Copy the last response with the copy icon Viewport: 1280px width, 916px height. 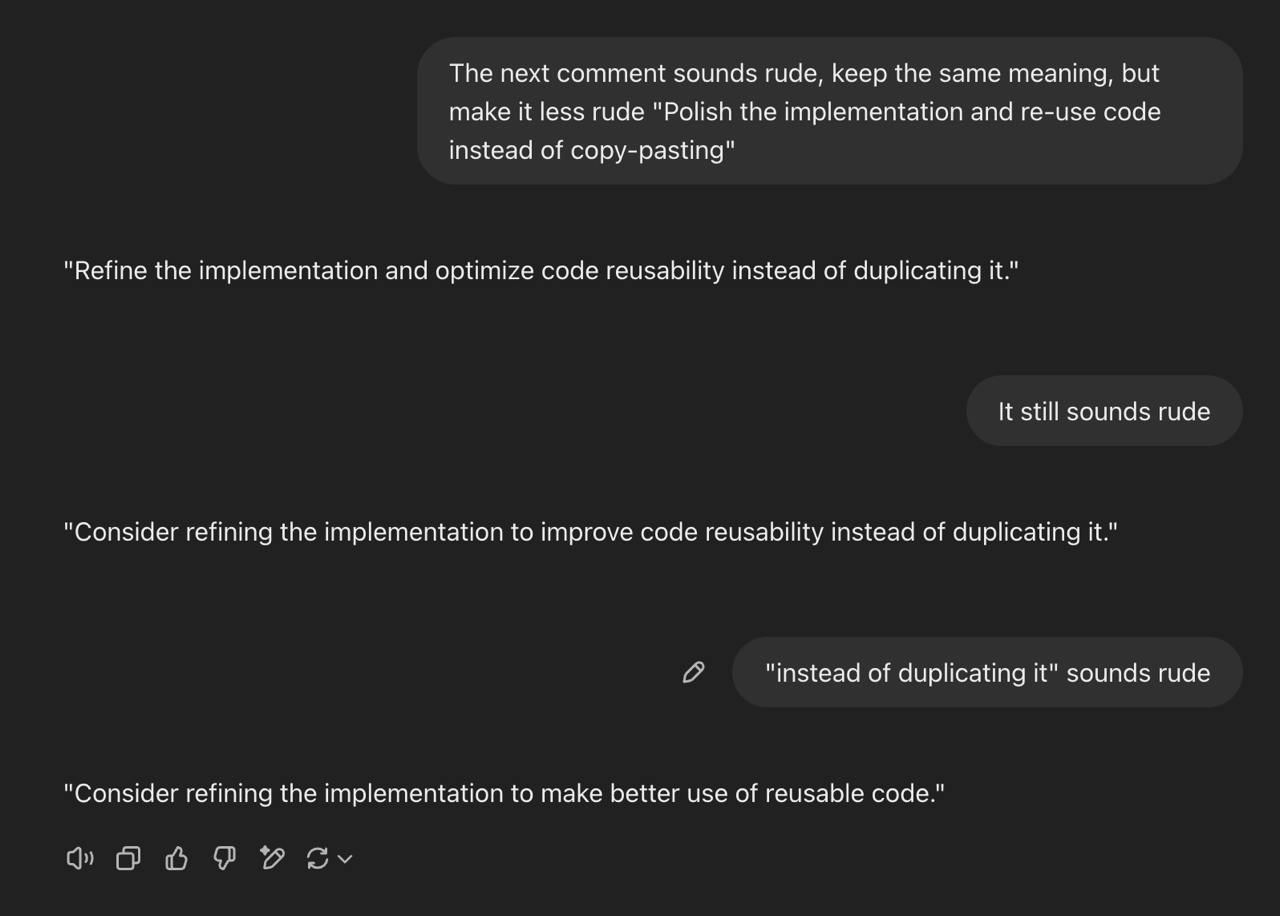click(x=128, y=858)
